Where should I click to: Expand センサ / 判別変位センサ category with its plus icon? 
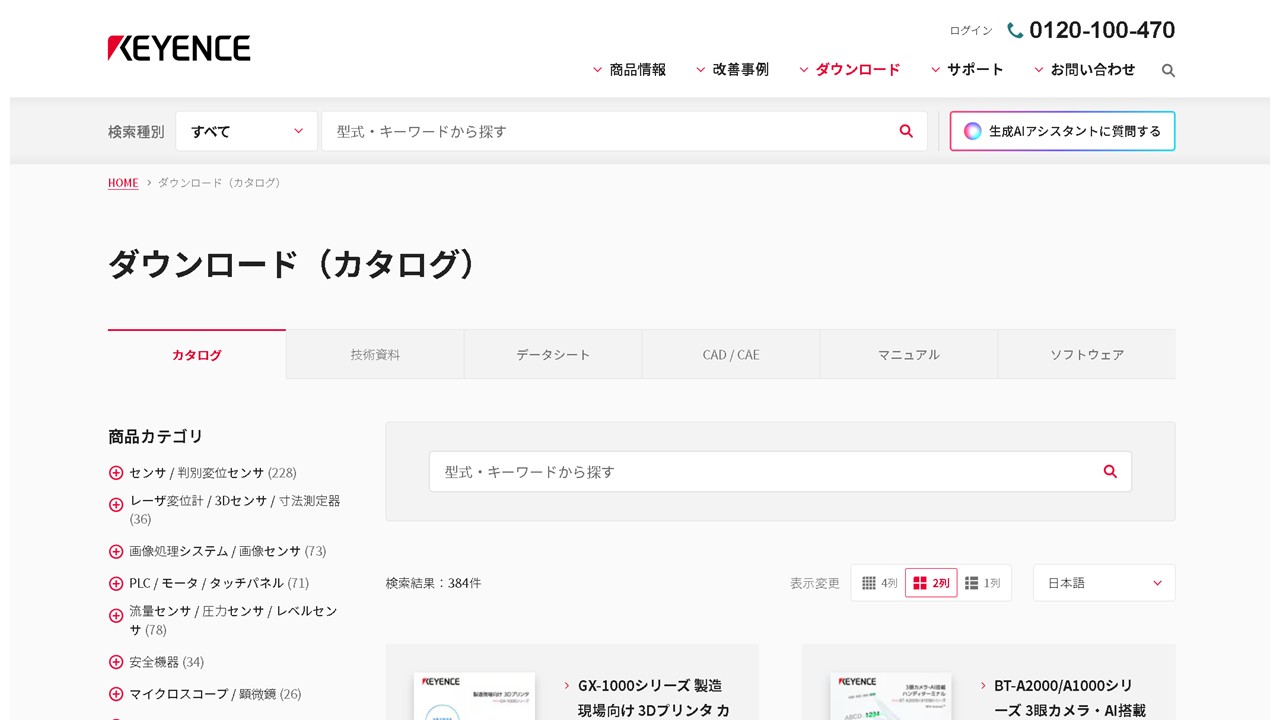click(x=115, y=473)
